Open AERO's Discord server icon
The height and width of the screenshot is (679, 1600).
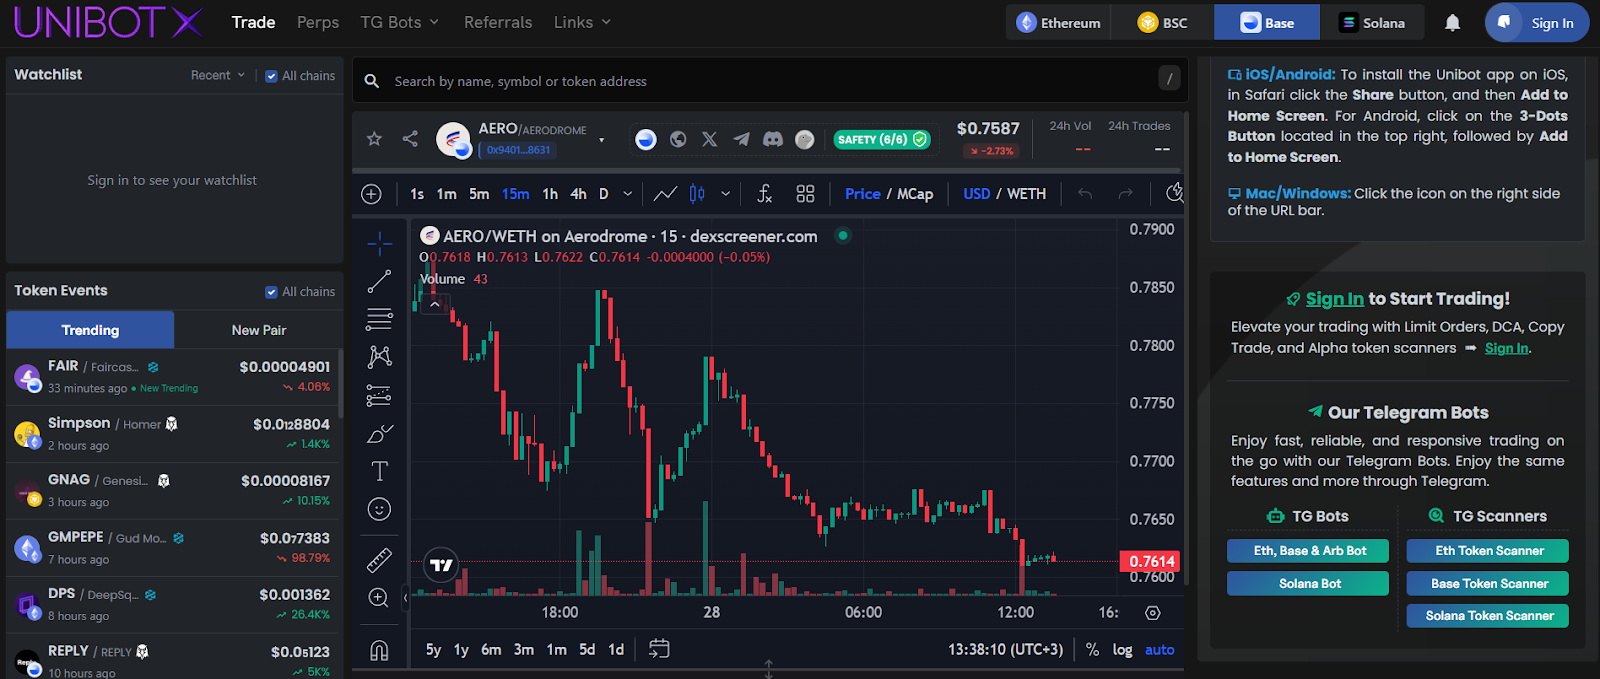pyautogui.click(x=773, y=139)
